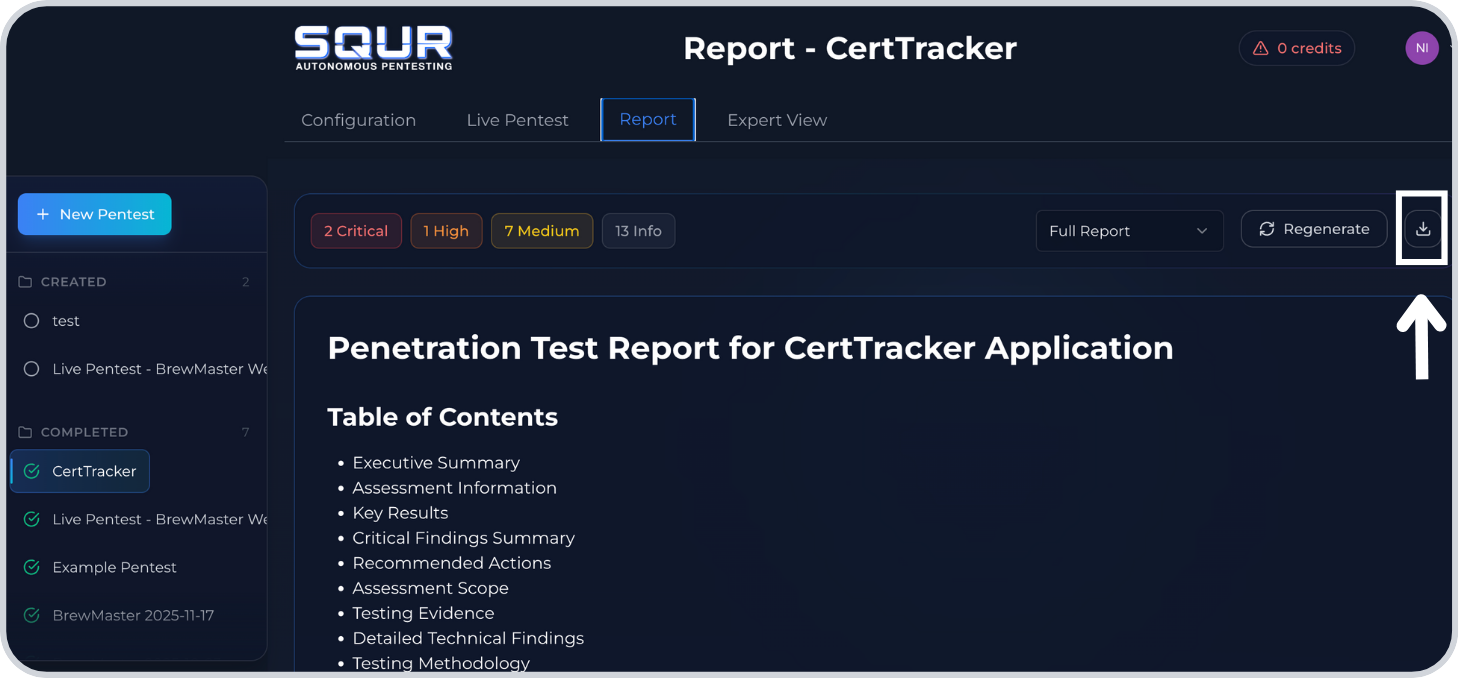Viewport: 1459px width, 681px height.
Task: Switch to the Configuration tab
Action: pos(358,120)
